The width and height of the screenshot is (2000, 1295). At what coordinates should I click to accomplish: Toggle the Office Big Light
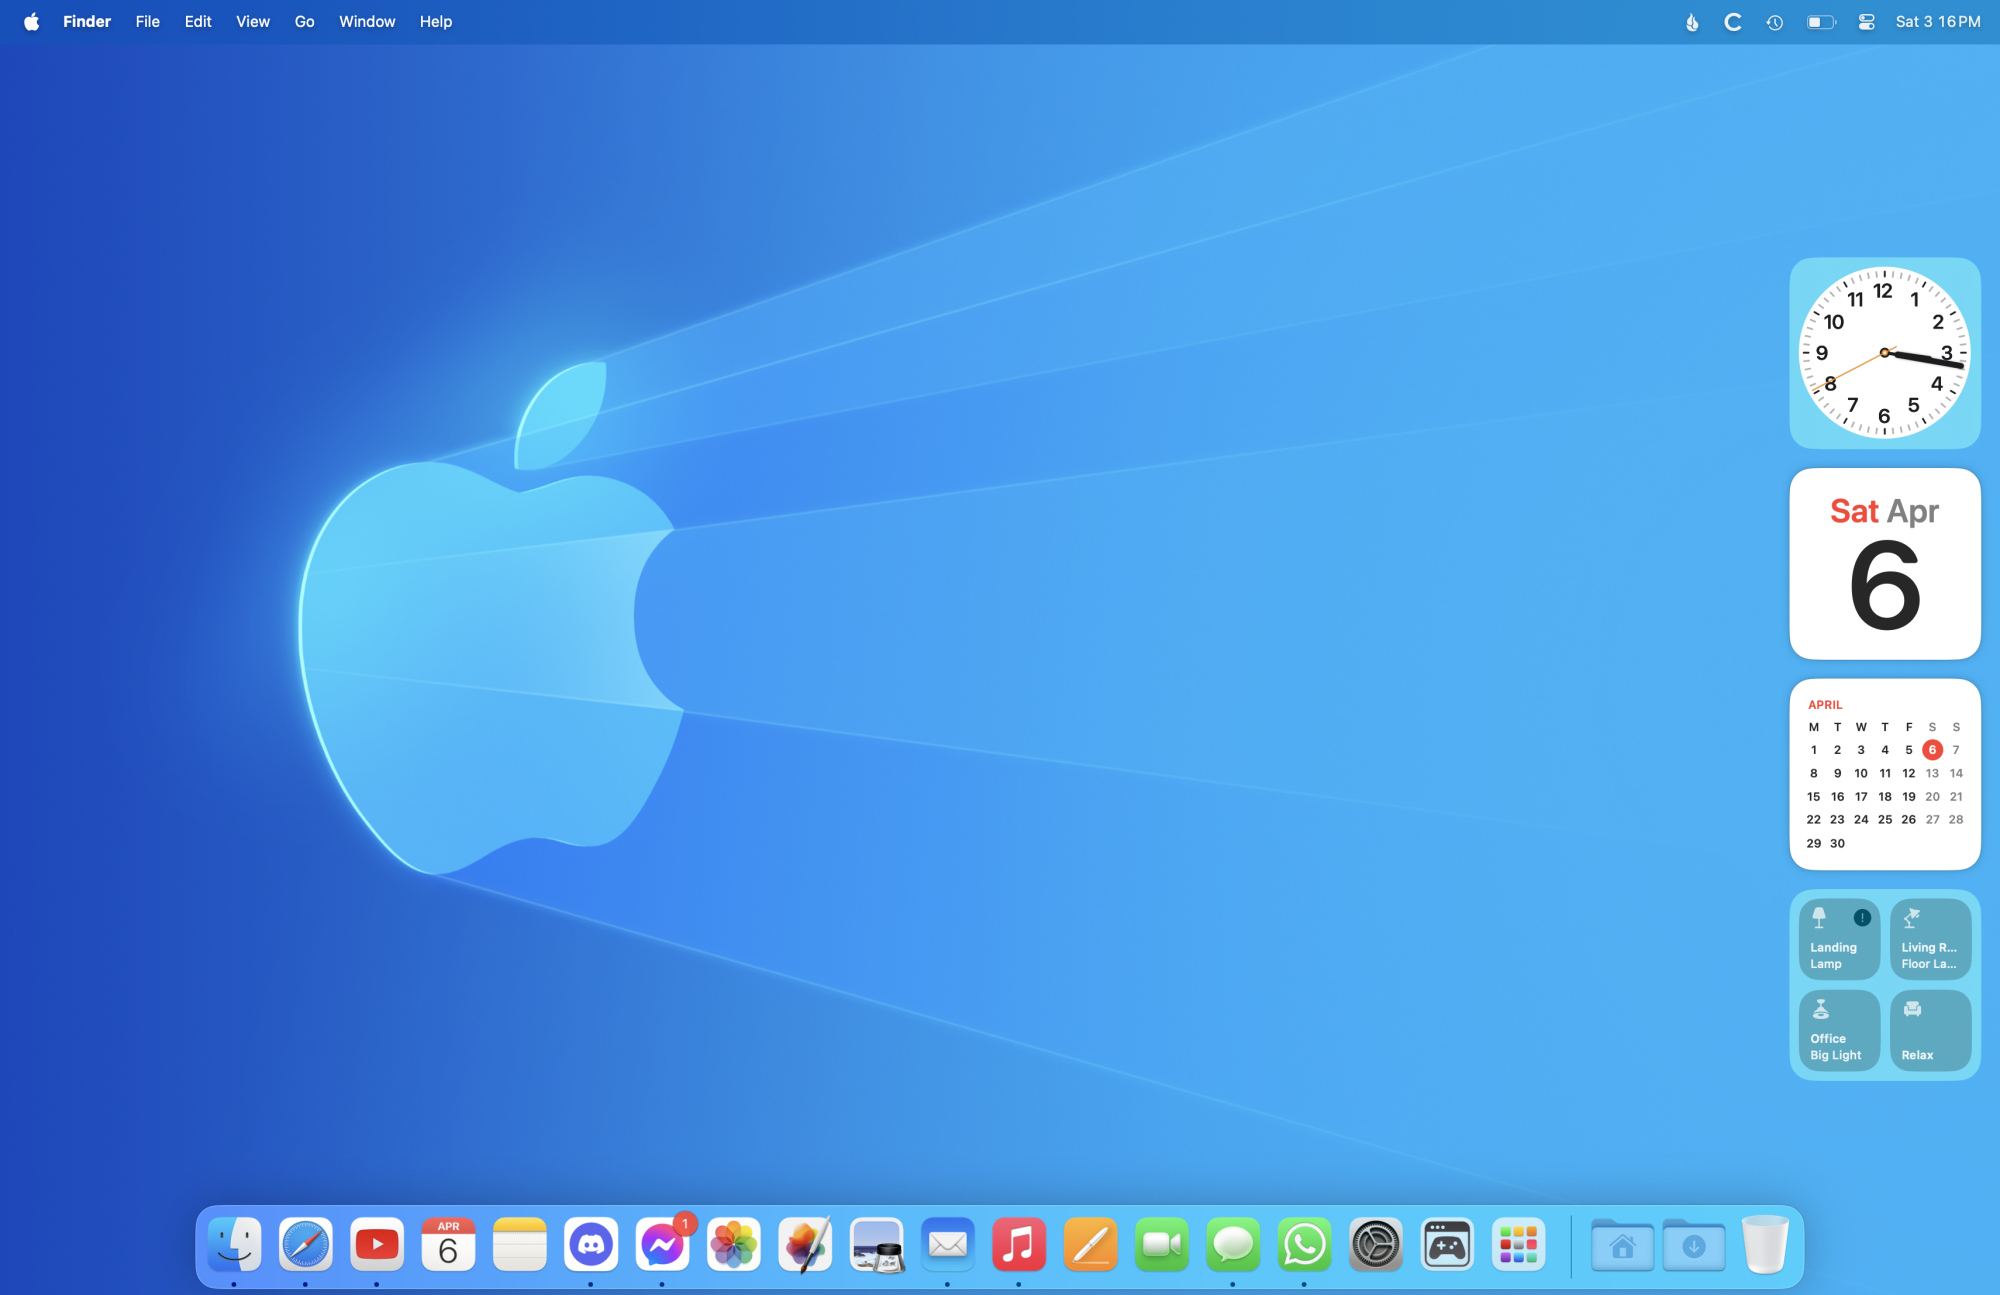point(1838,1030)
